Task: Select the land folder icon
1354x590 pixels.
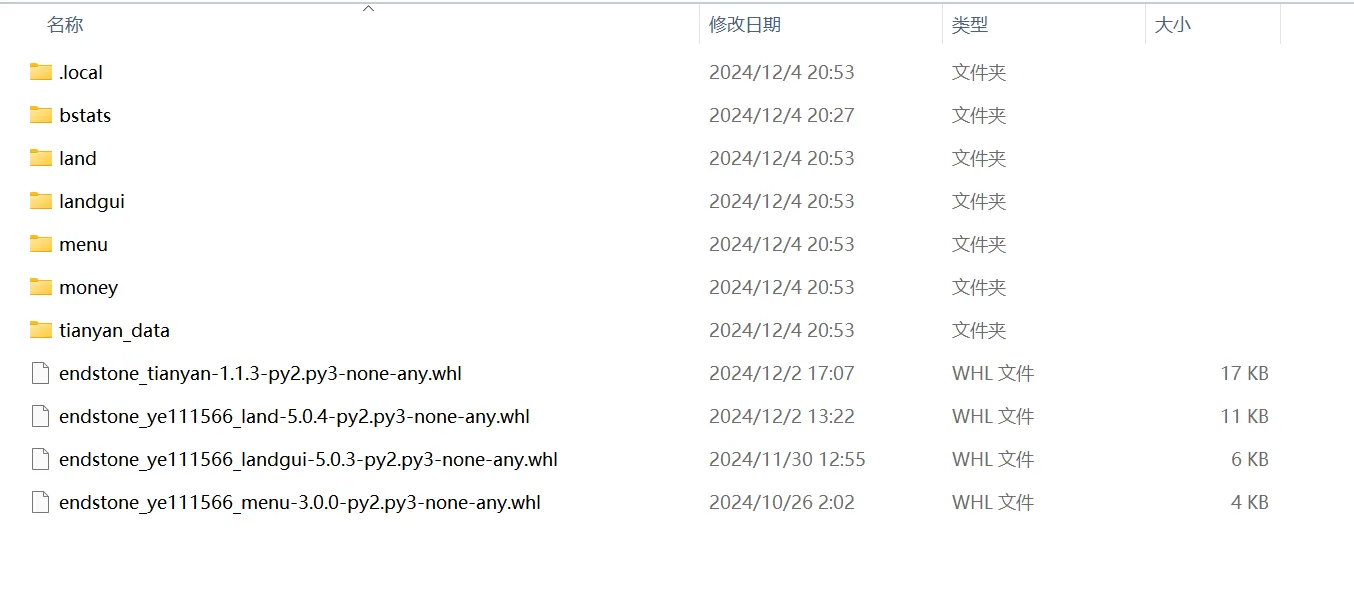Action: coord(40,158)
